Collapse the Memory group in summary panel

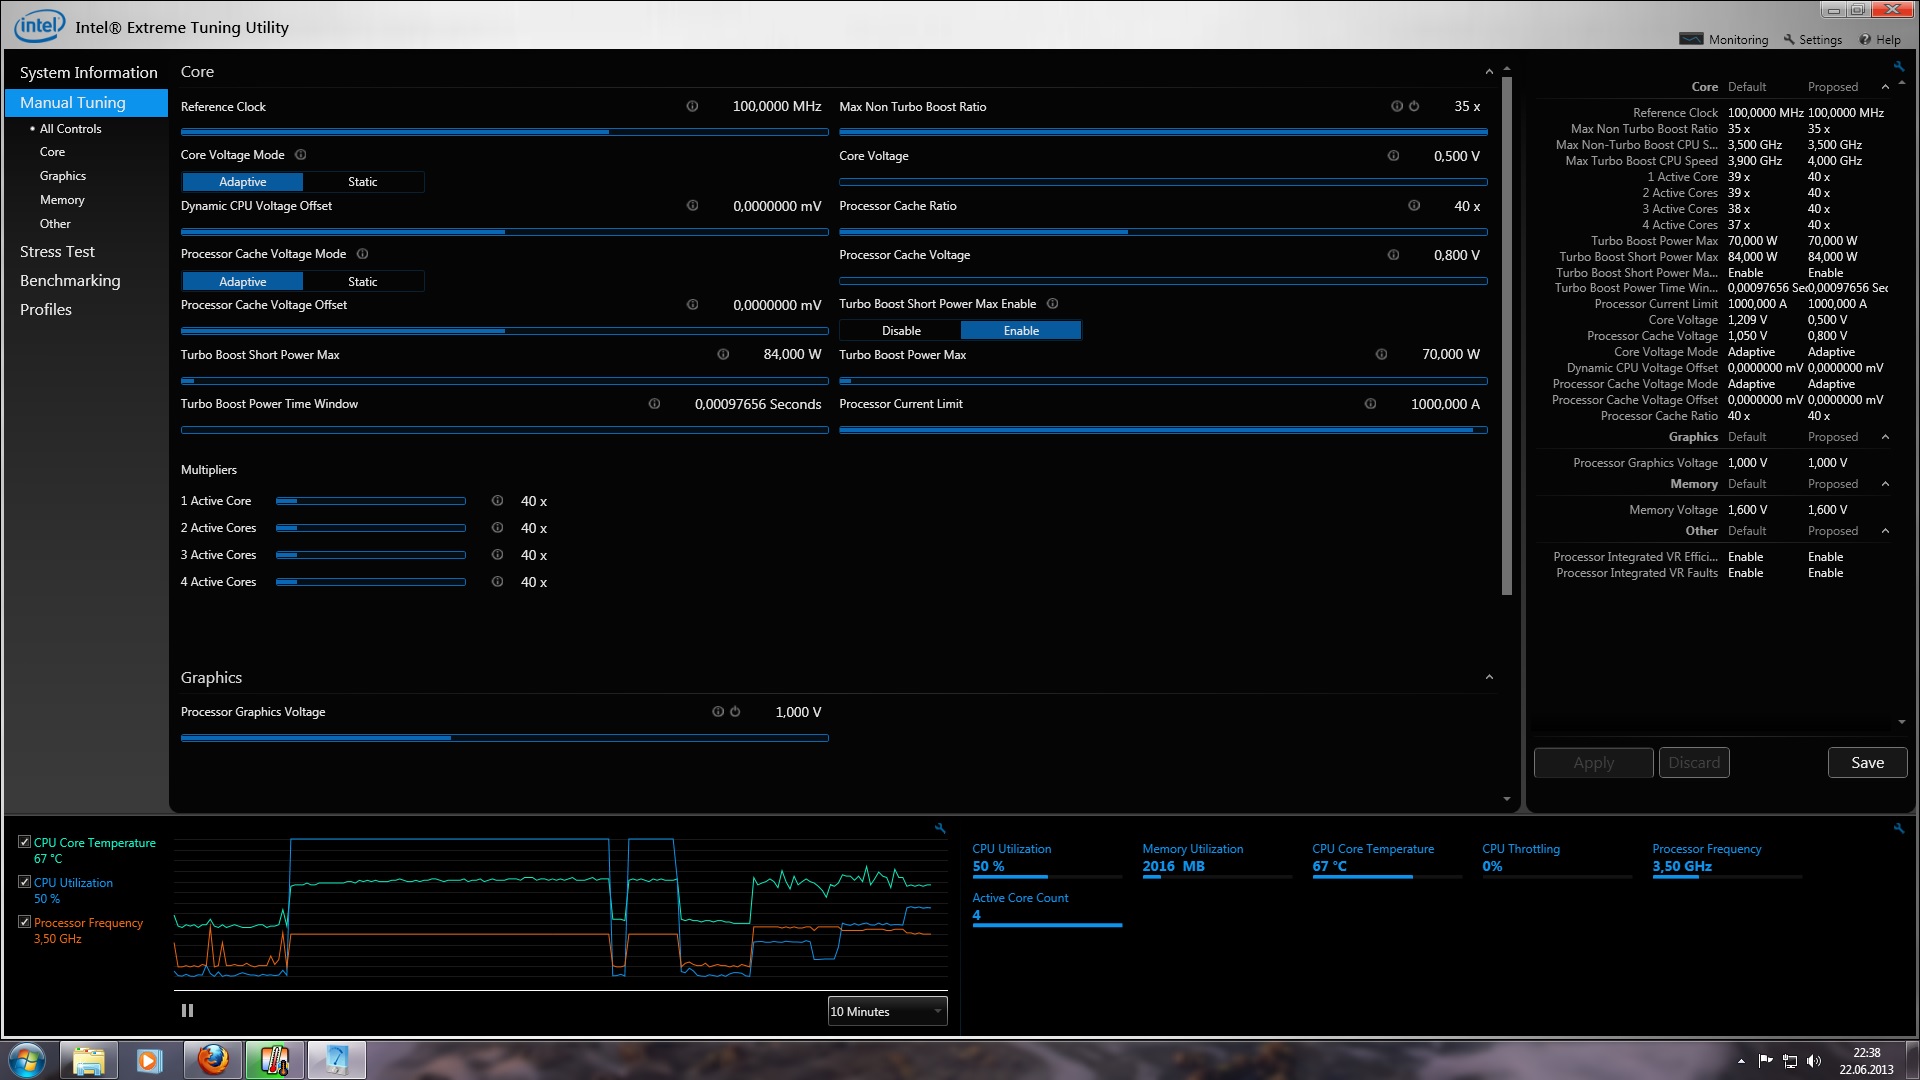click(x=1885, y=484)
